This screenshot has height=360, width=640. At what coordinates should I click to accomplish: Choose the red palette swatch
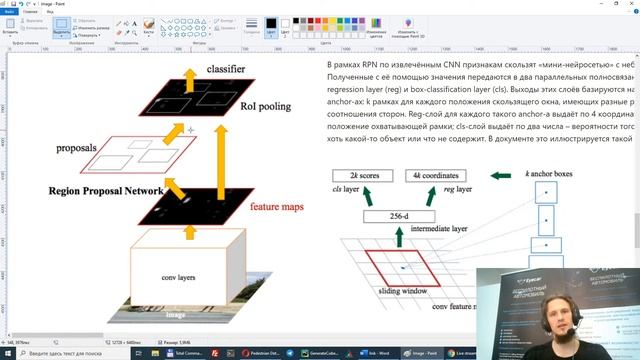tap(318, 20)
